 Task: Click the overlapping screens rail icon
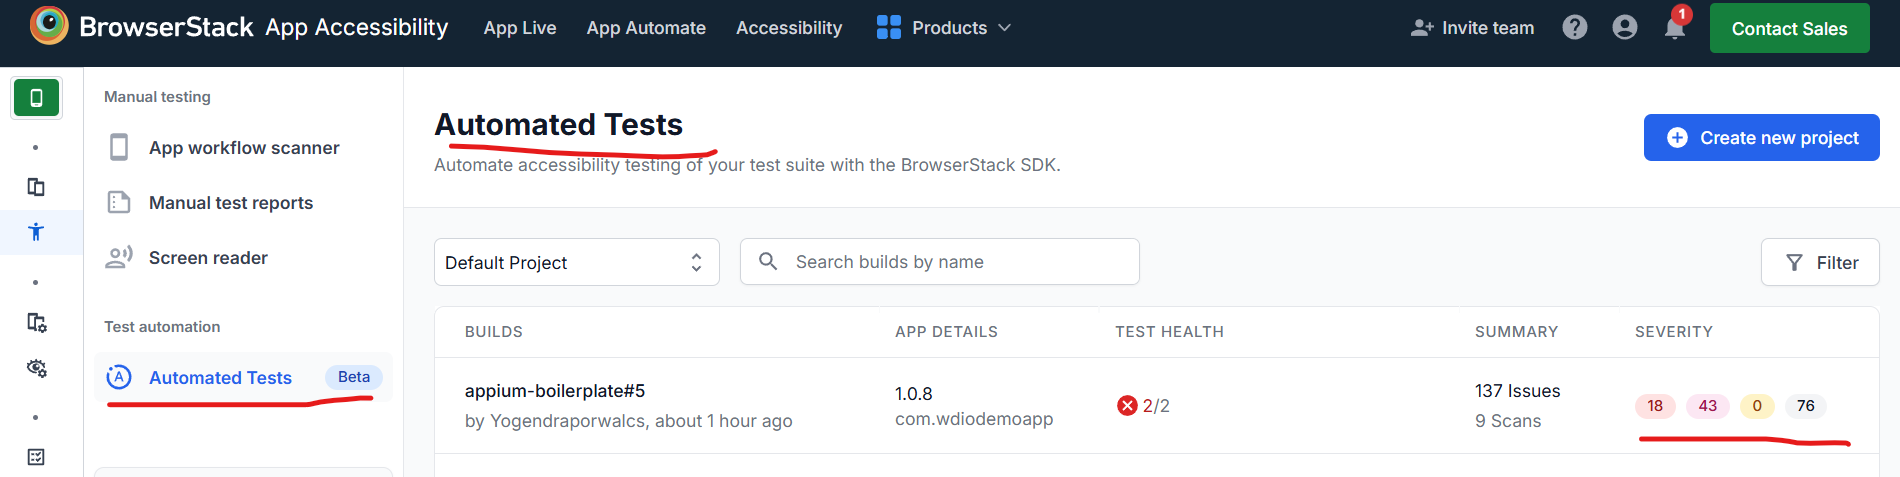click(36, 187)
